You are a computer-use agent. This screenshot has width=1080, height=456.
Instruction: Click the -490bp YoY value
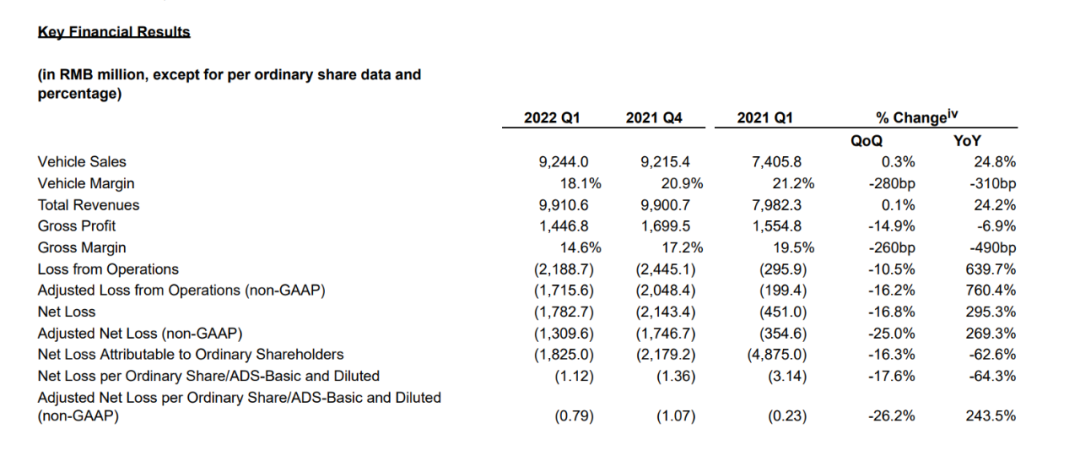tap(991, 247)
